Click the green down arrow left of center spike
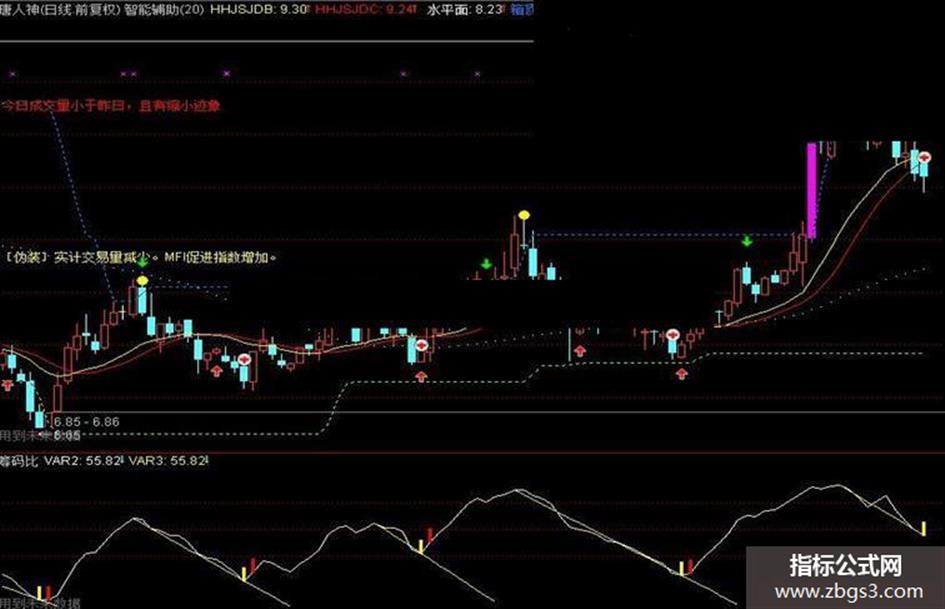The height and width of the screenshot is (609, 945). pyautogui.click(x=486, y=264)
